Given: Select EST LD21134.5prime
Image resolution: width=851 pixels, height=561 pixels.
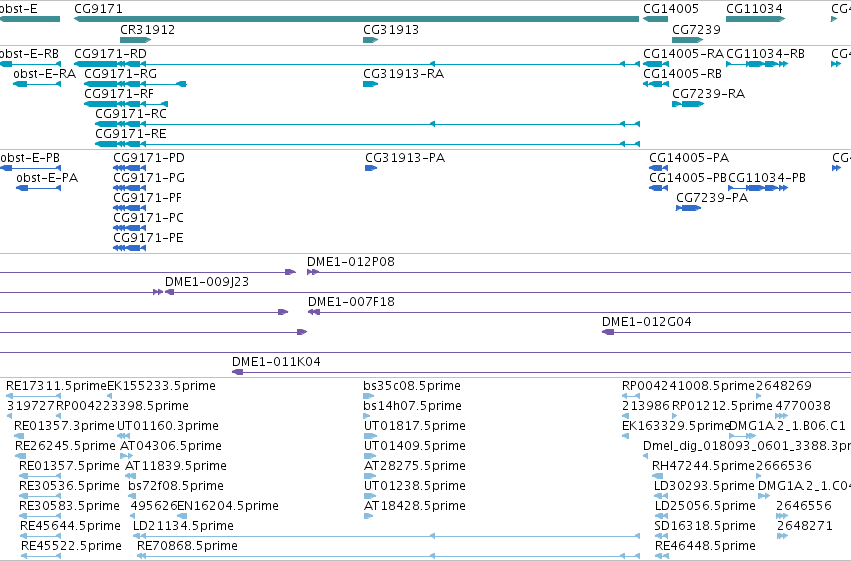Looking at the screenshot, I should click(x=386, y=537).
